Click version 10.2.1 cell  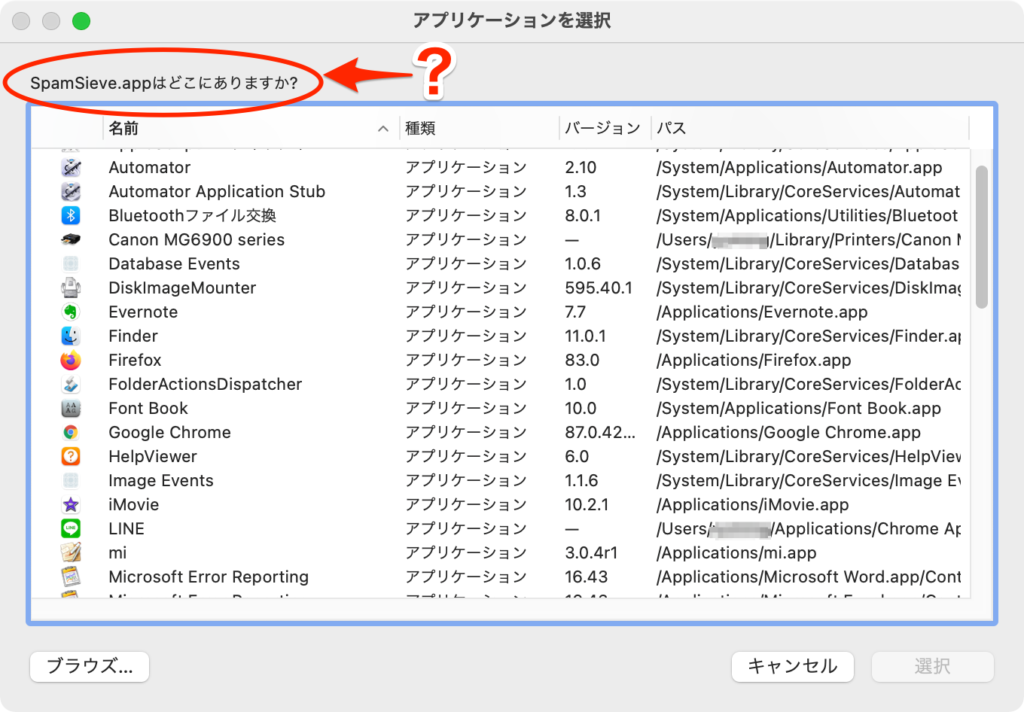pos(586,505)
